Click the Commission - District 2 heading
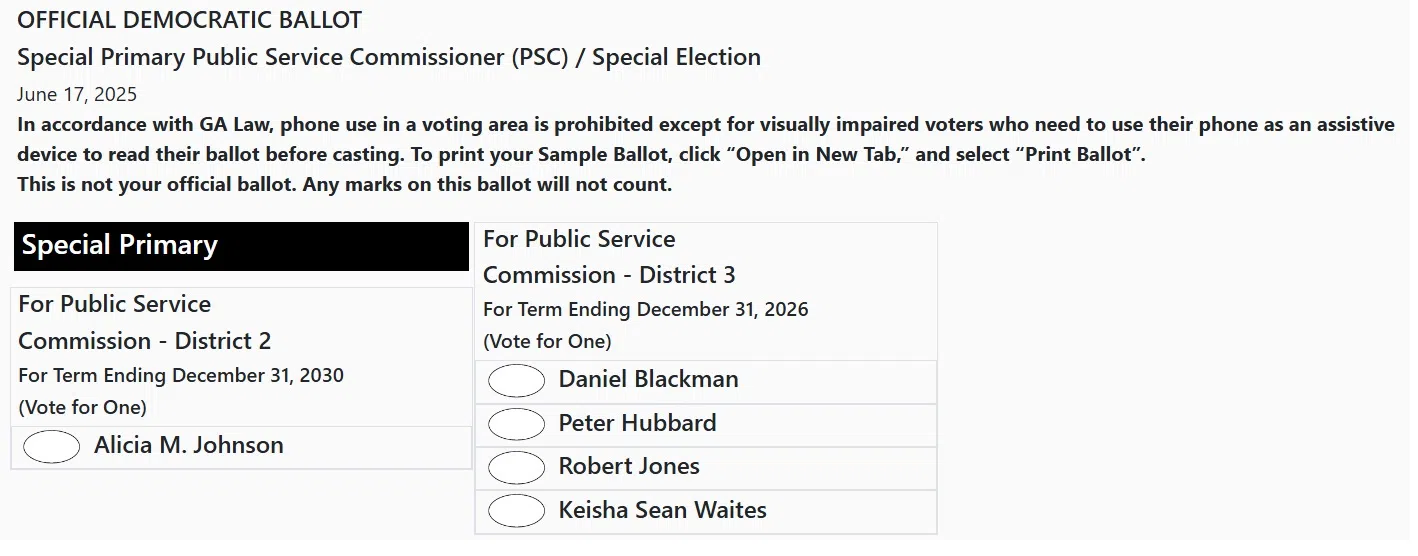This screenshot has height=556, width=1418. point(144,341)
